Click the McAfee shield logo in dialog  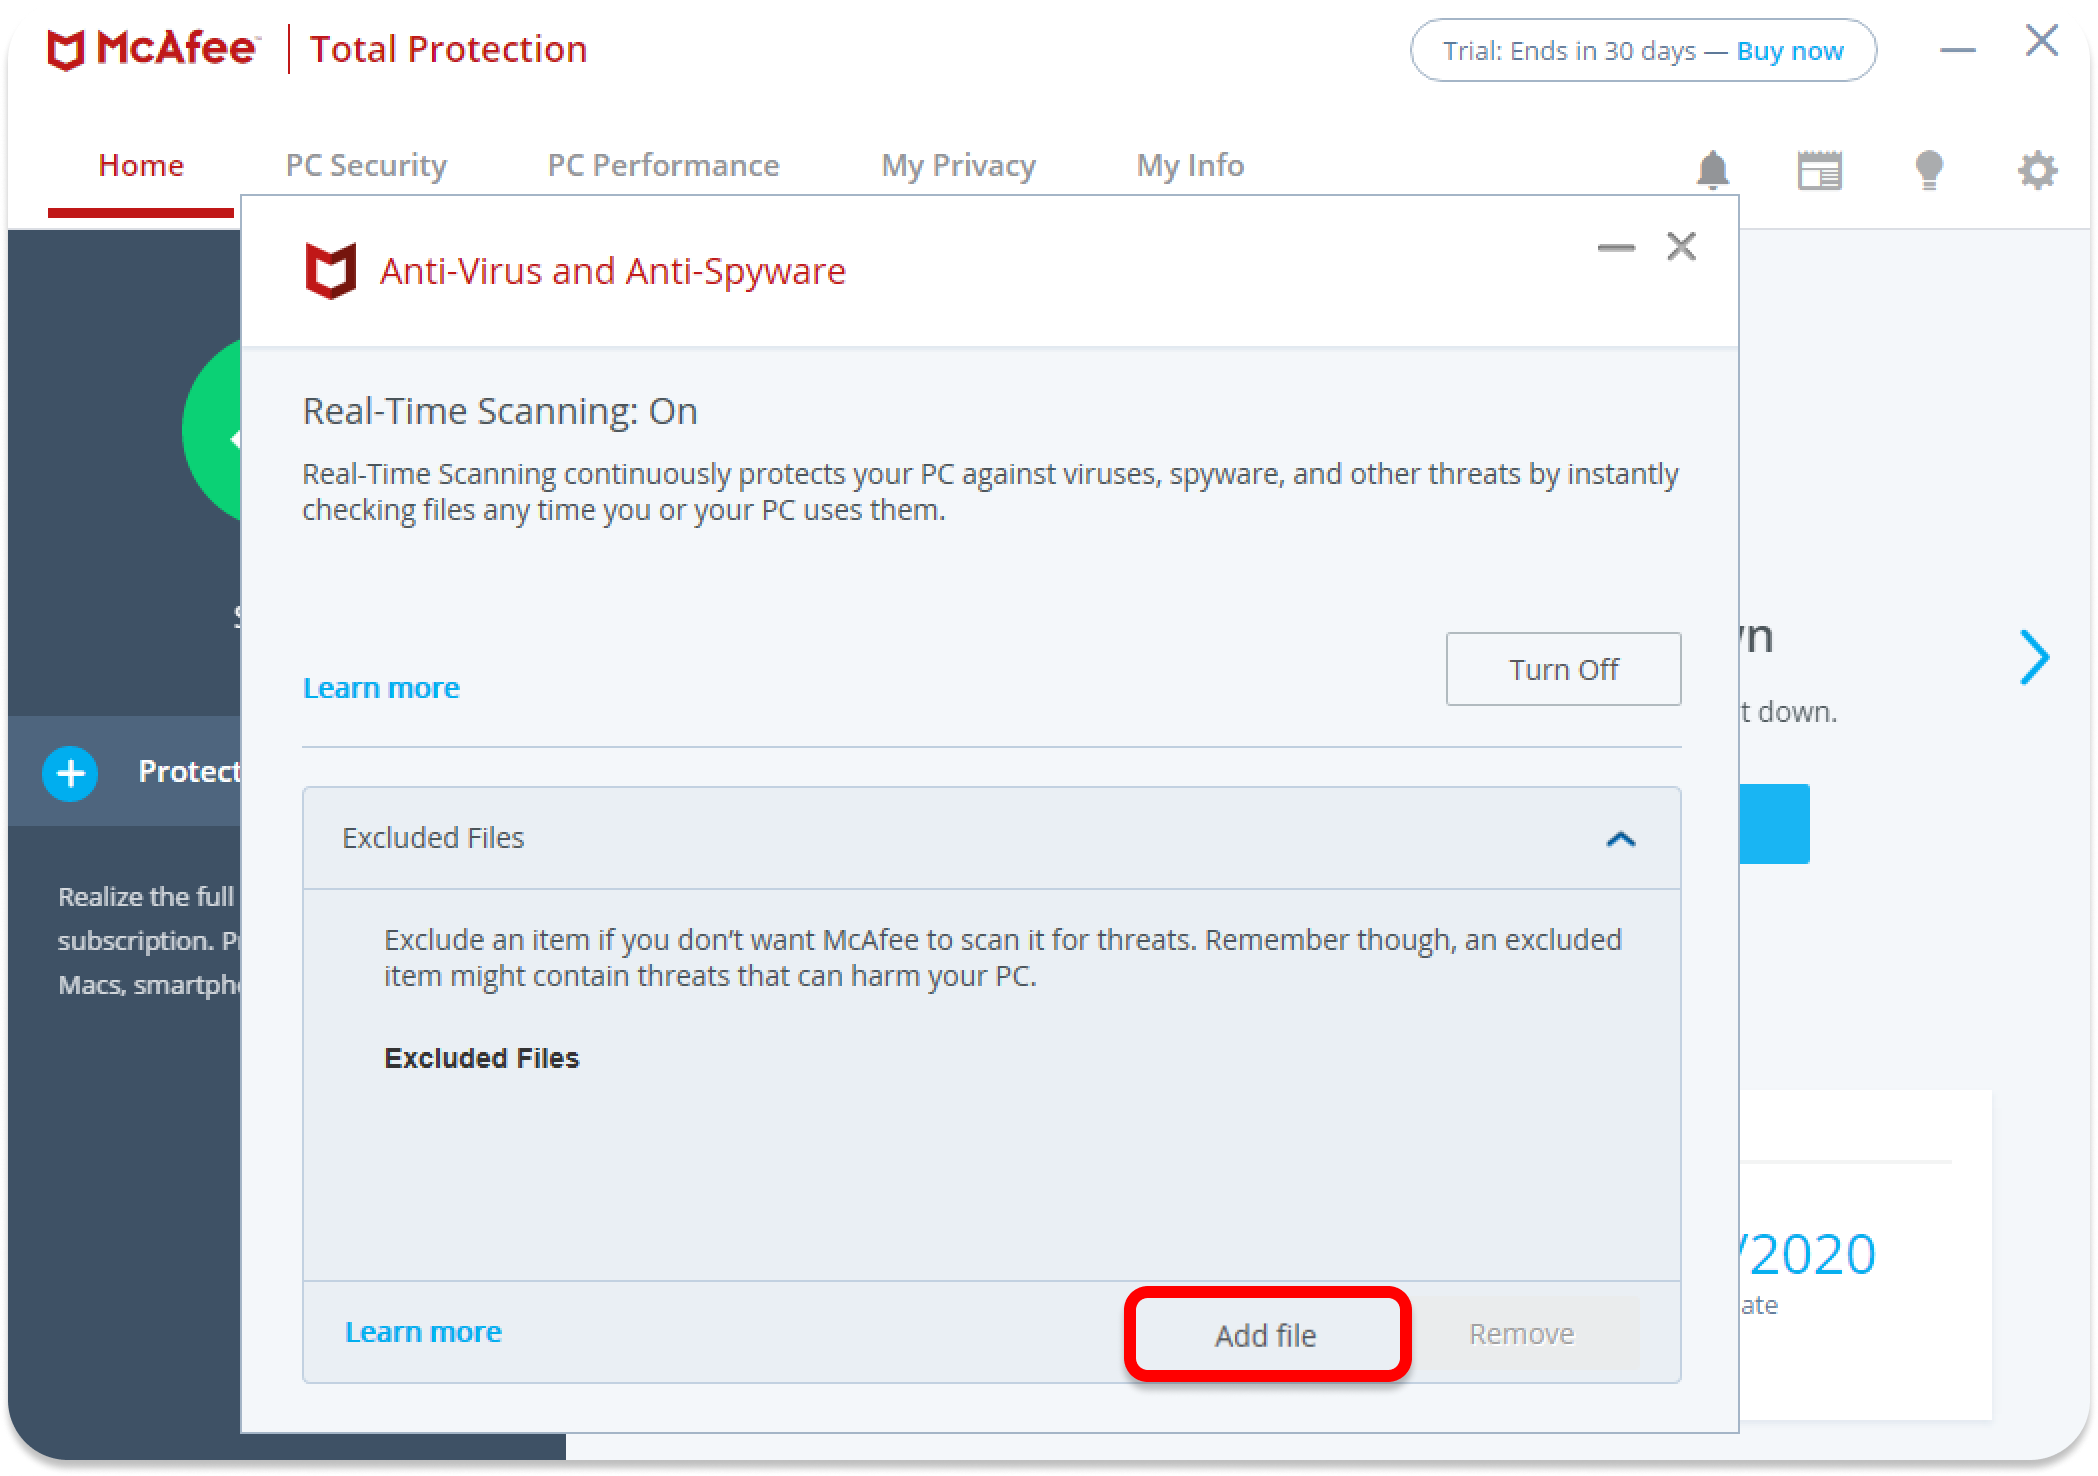(x=330, y=271)
